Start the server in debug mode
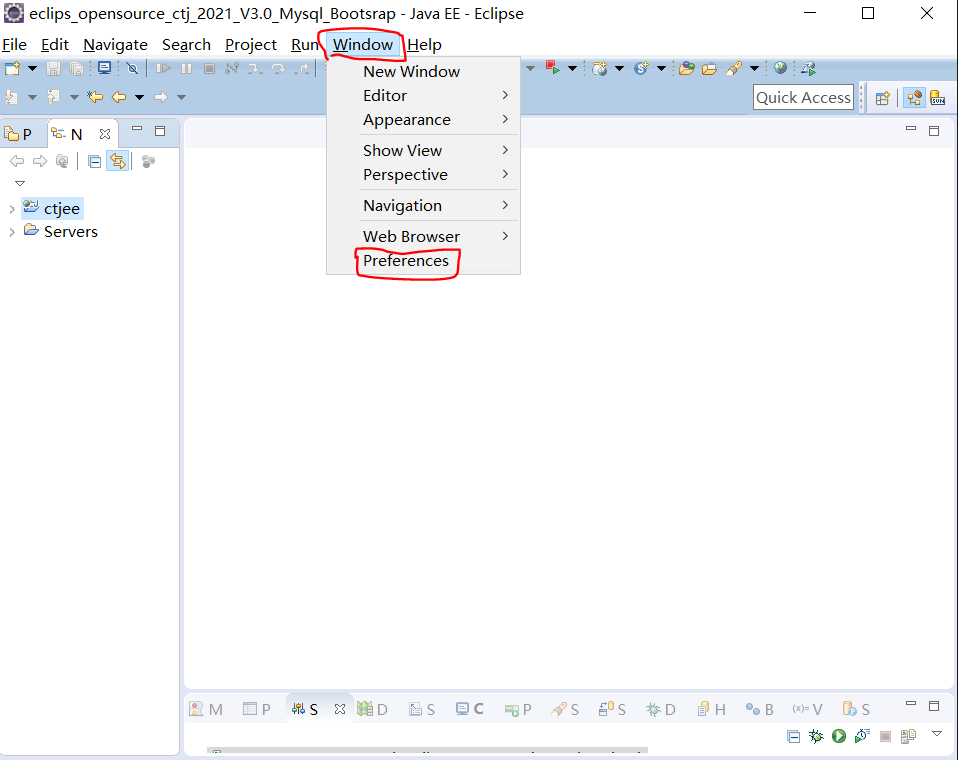The width and height of the screenshot is (958, 760). [816, 736]
